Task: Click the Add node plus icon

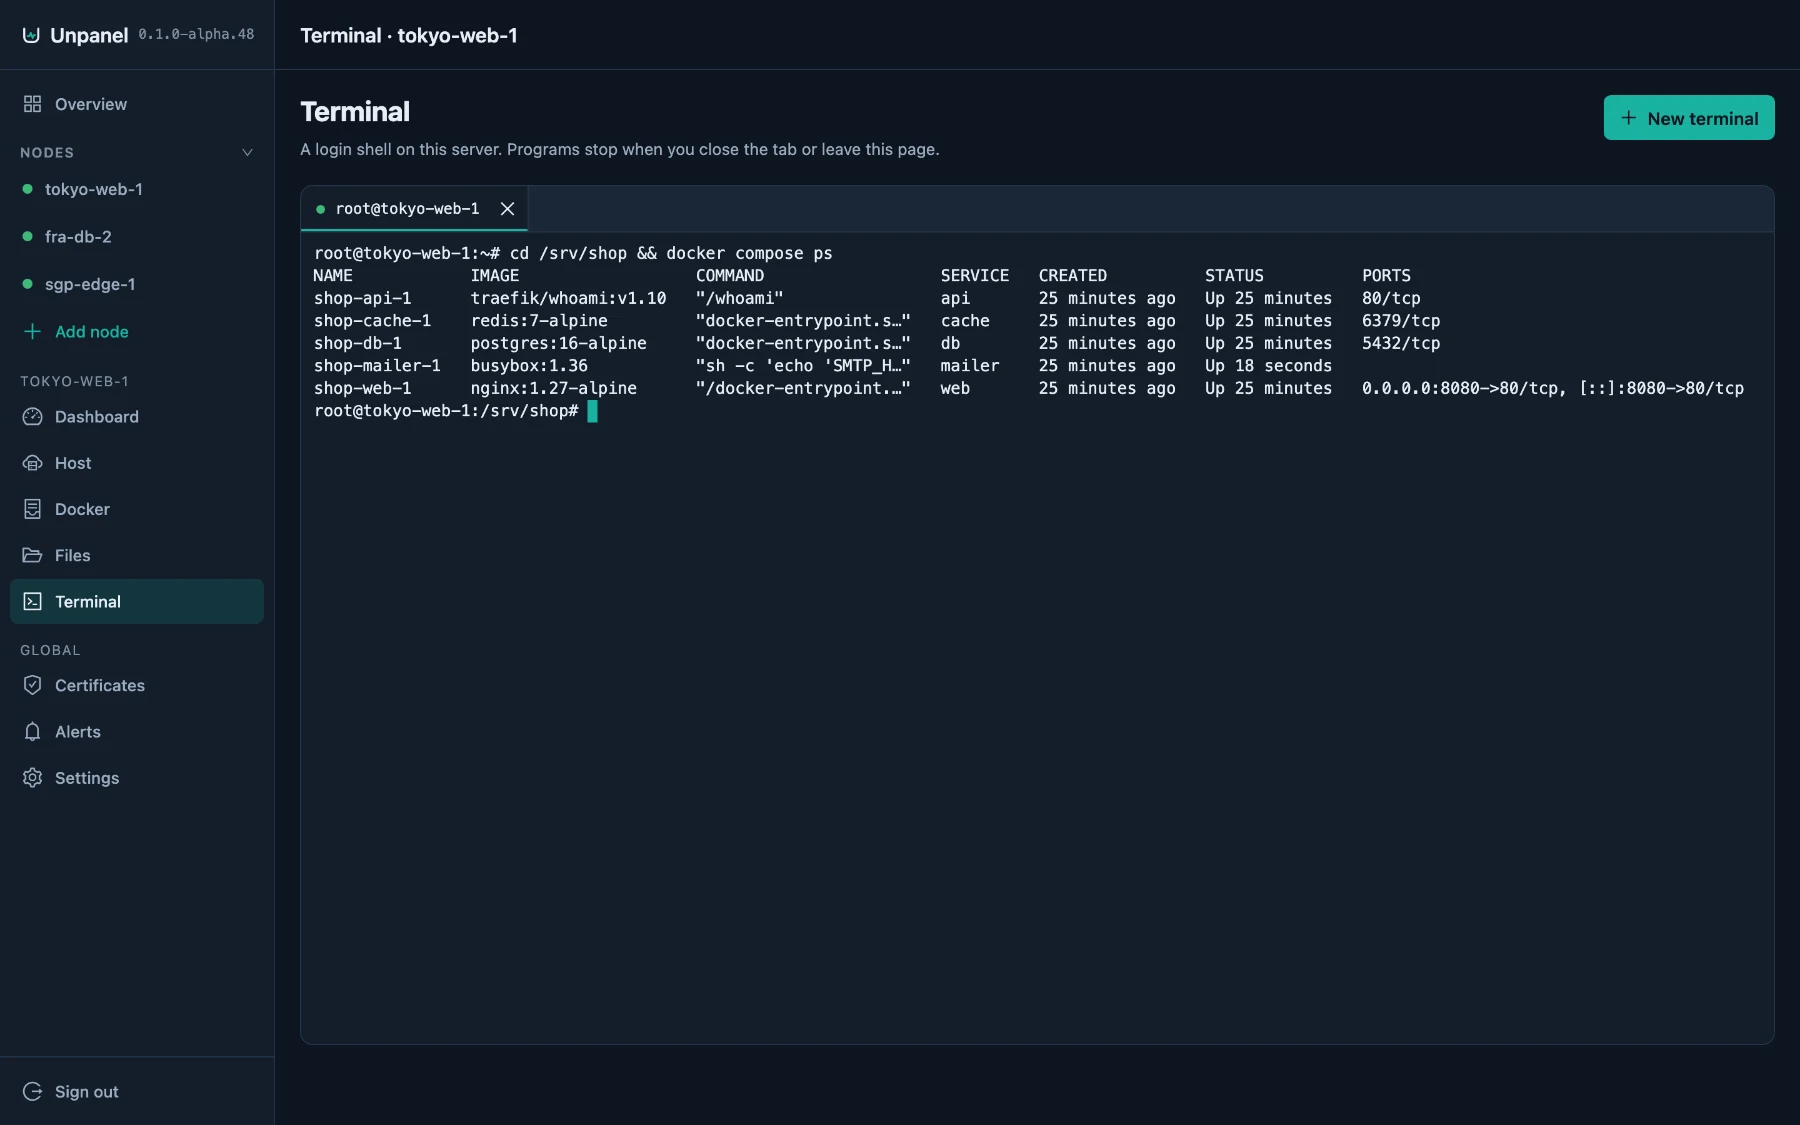Action: (x=32, y=331)
